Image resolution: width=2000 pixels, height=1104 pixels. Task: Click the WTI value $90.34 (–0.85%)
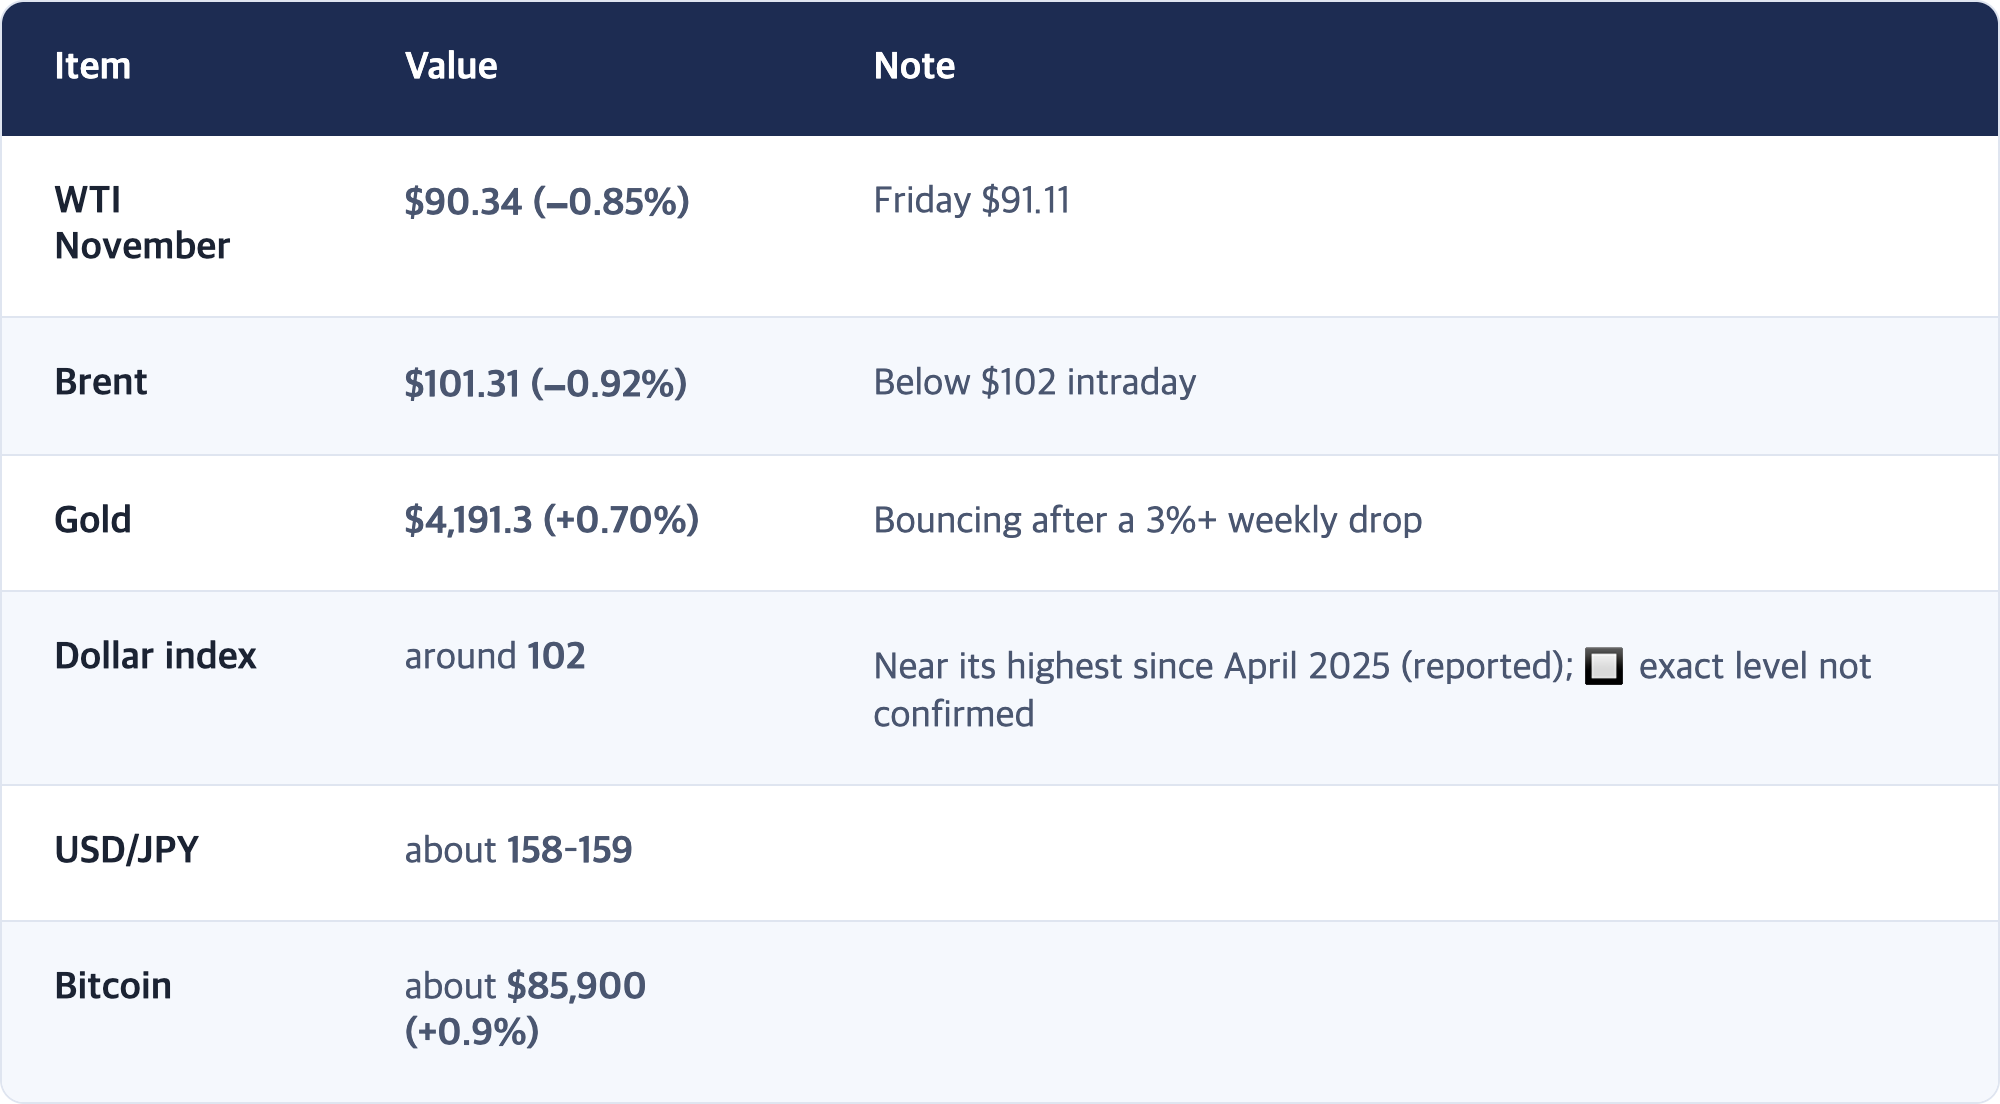point(547,201)
